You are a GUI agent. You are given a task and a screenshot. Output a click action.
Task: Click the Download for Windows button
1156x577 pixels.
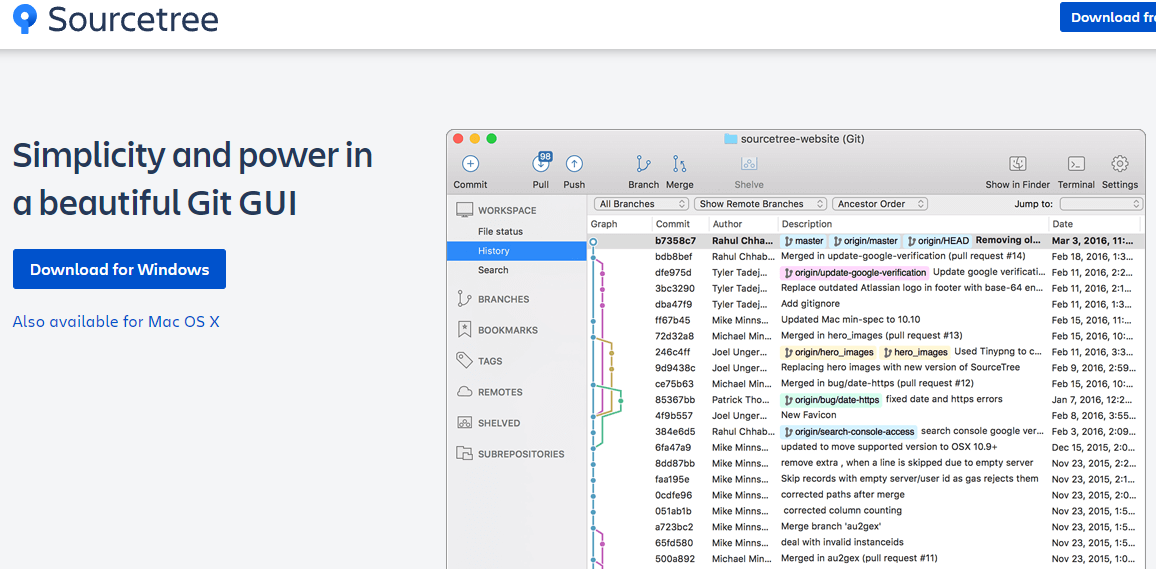point(119,269)
